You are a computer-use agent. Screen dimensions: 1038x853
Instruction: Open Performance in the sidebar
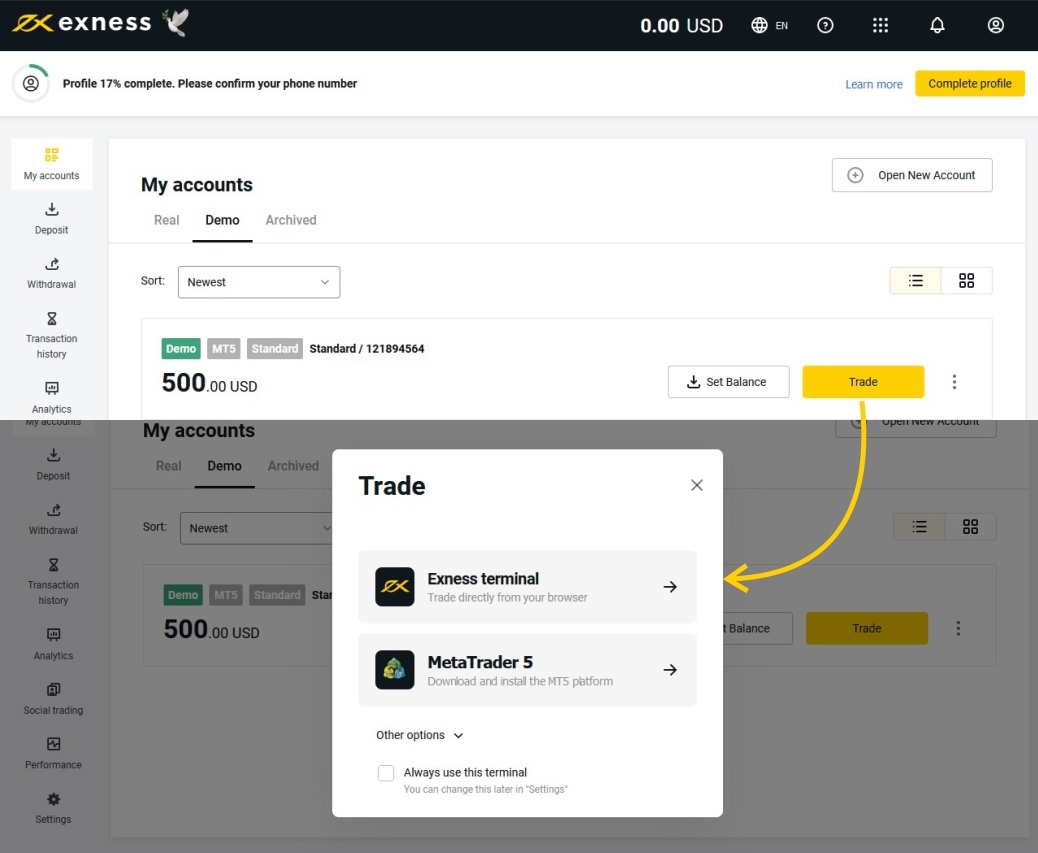point(53,754)
